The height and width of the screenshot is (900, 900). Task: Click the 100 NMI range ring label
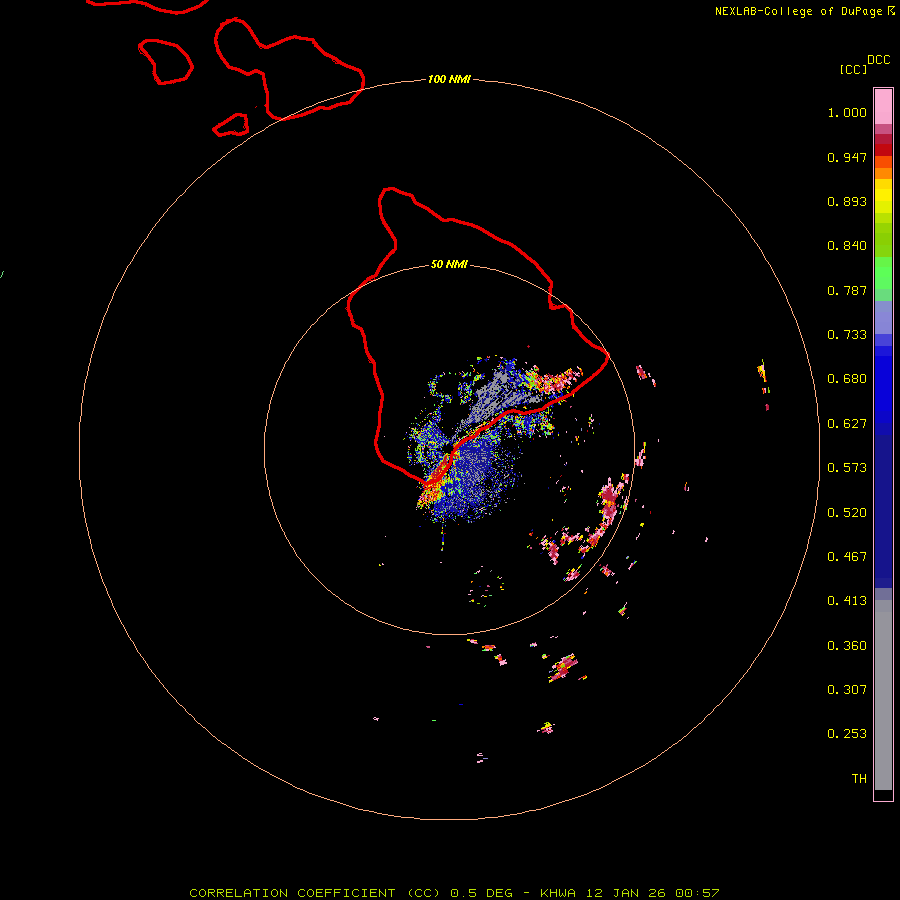coord(449,79)
